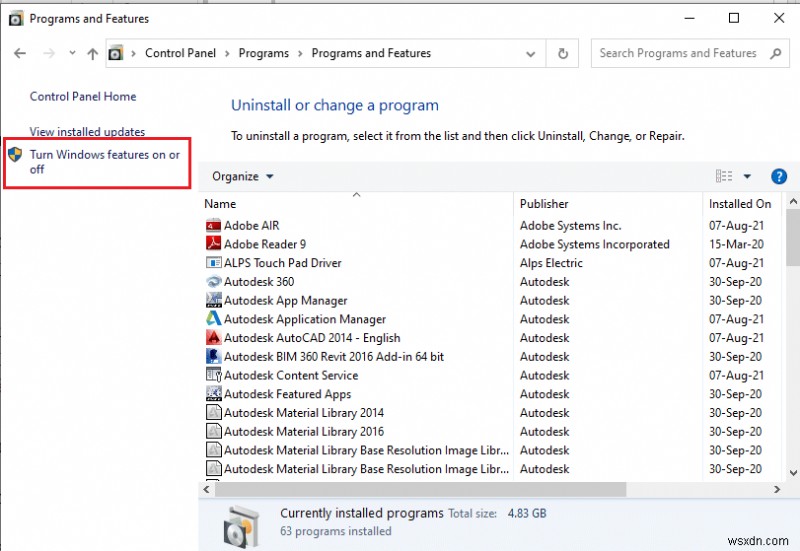Click the horizontal scrollbar thumb

[420, 489]
